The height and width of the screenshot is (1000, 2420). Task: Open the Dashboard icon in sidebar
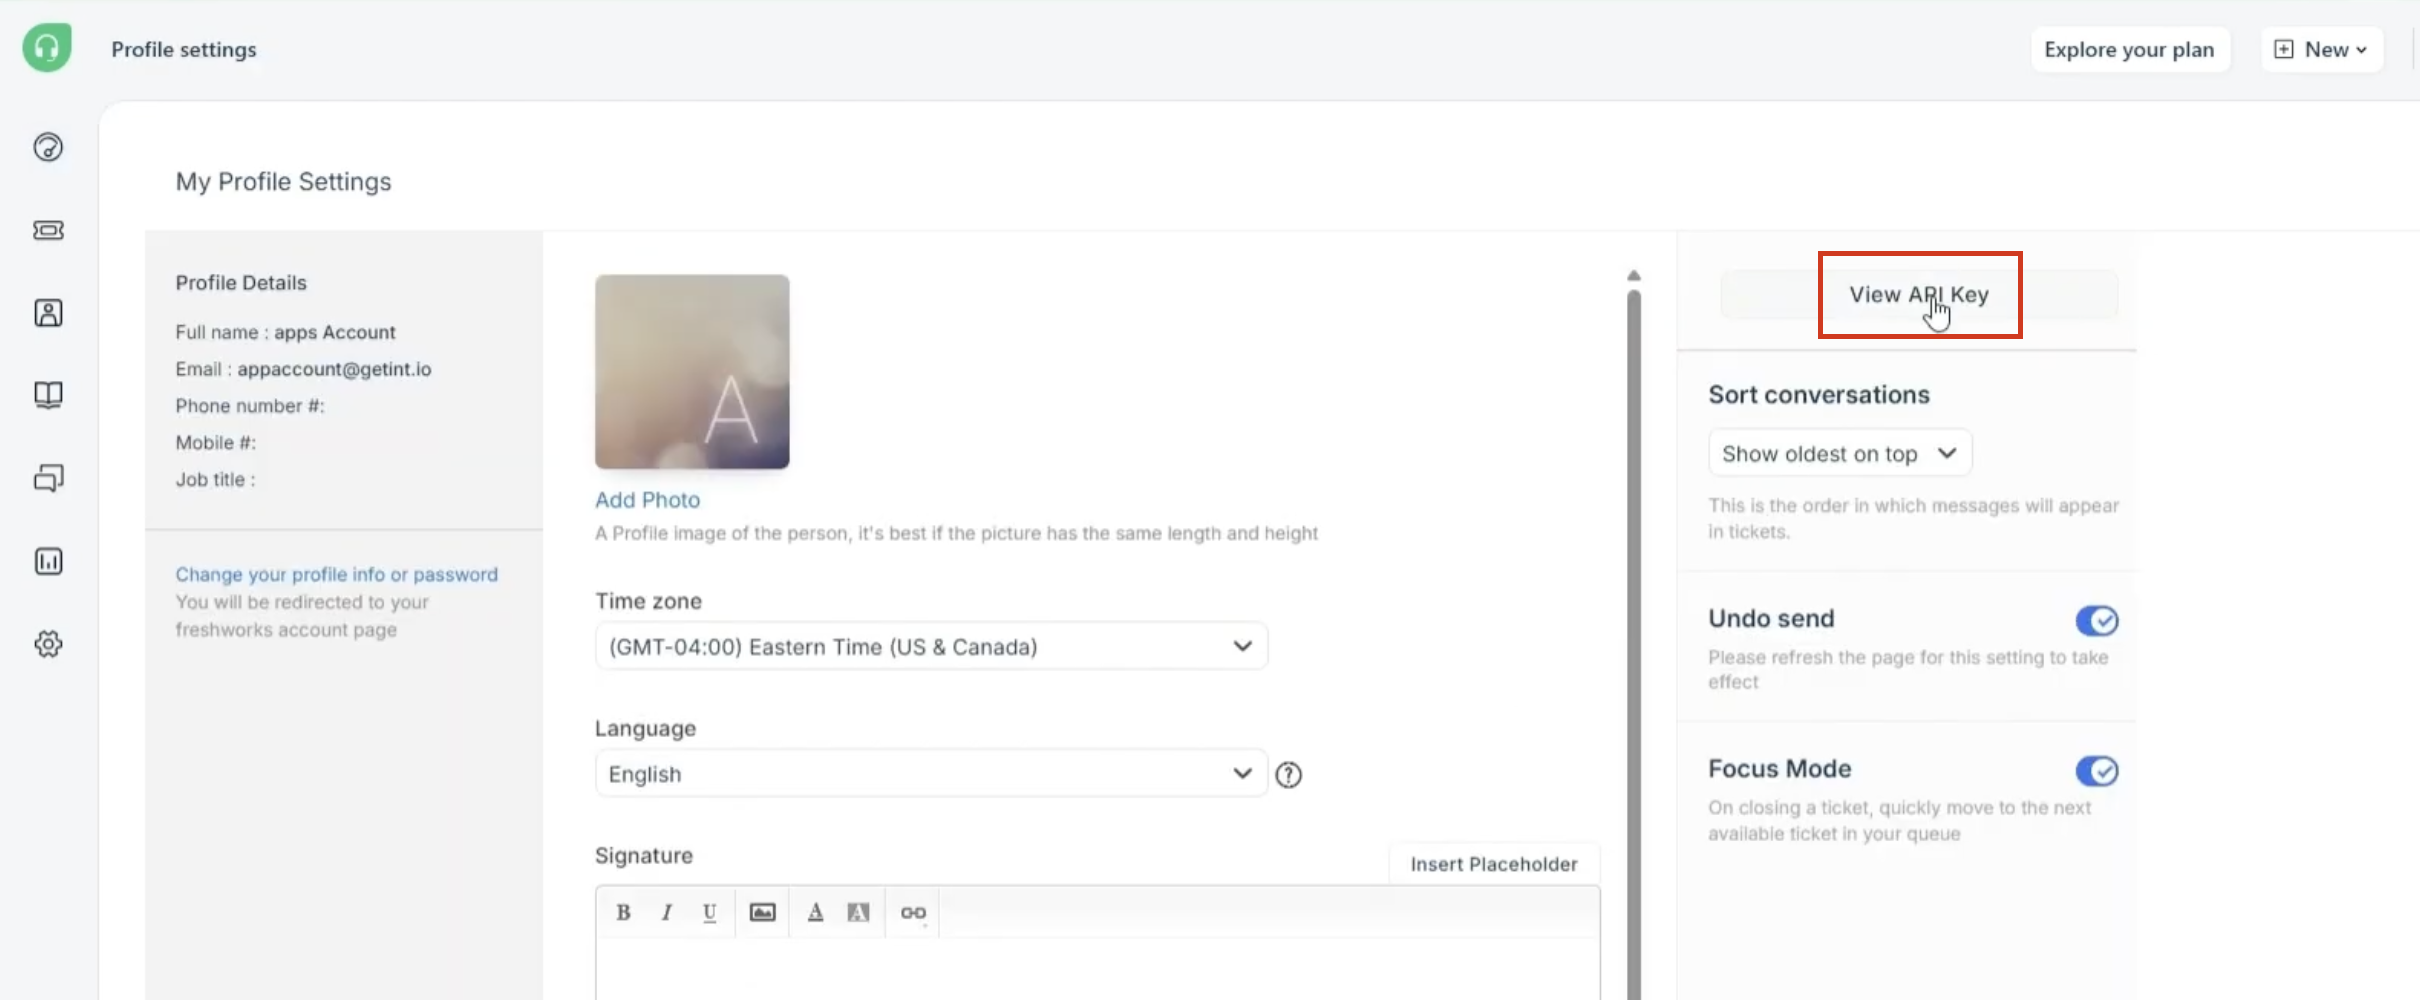click(x=48, y=148)
